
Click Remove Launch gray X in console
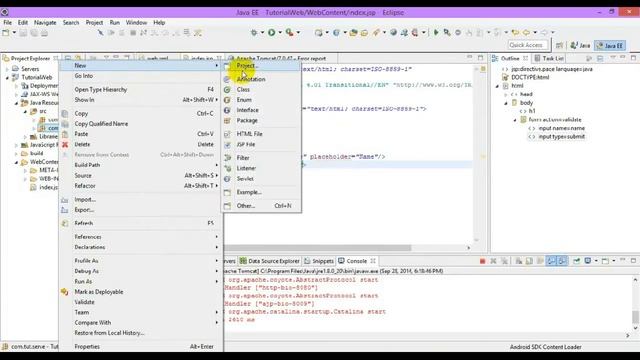point(493,261)
